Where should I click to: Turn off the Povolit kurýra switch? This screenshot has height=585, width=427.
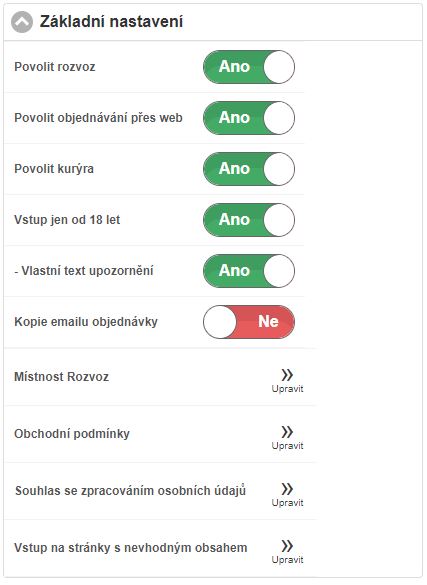249,169
